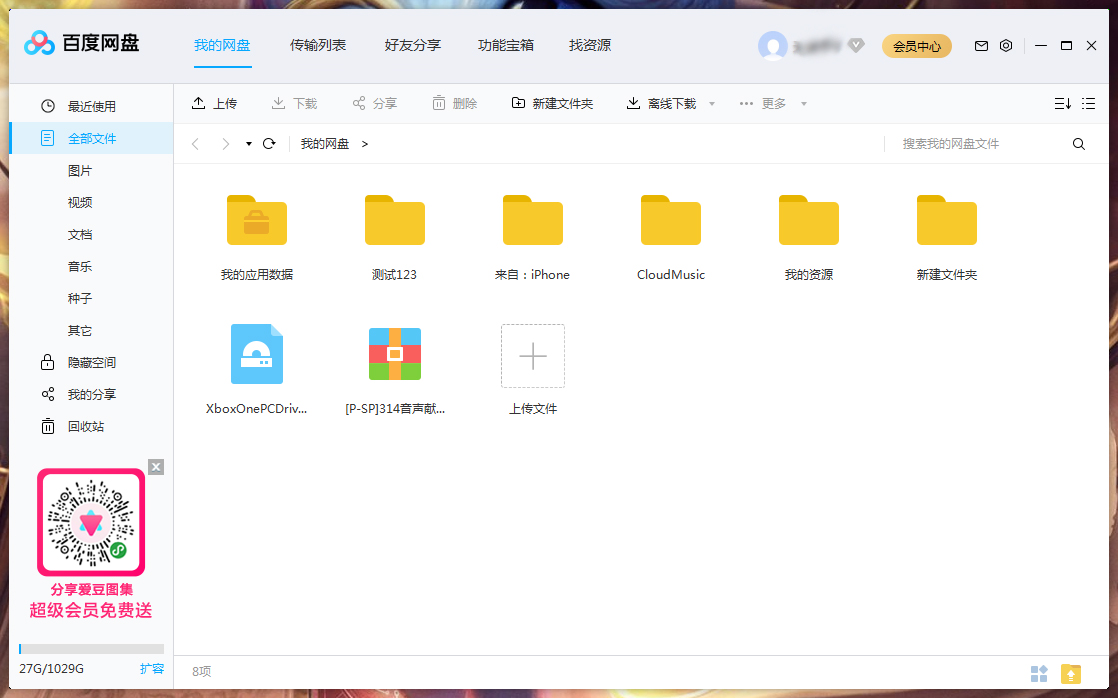Image resolution: width=1118 pixels, height=698 pixels.
Task: Click the sort order icon above the file list
Action: tap(1062, 103)
